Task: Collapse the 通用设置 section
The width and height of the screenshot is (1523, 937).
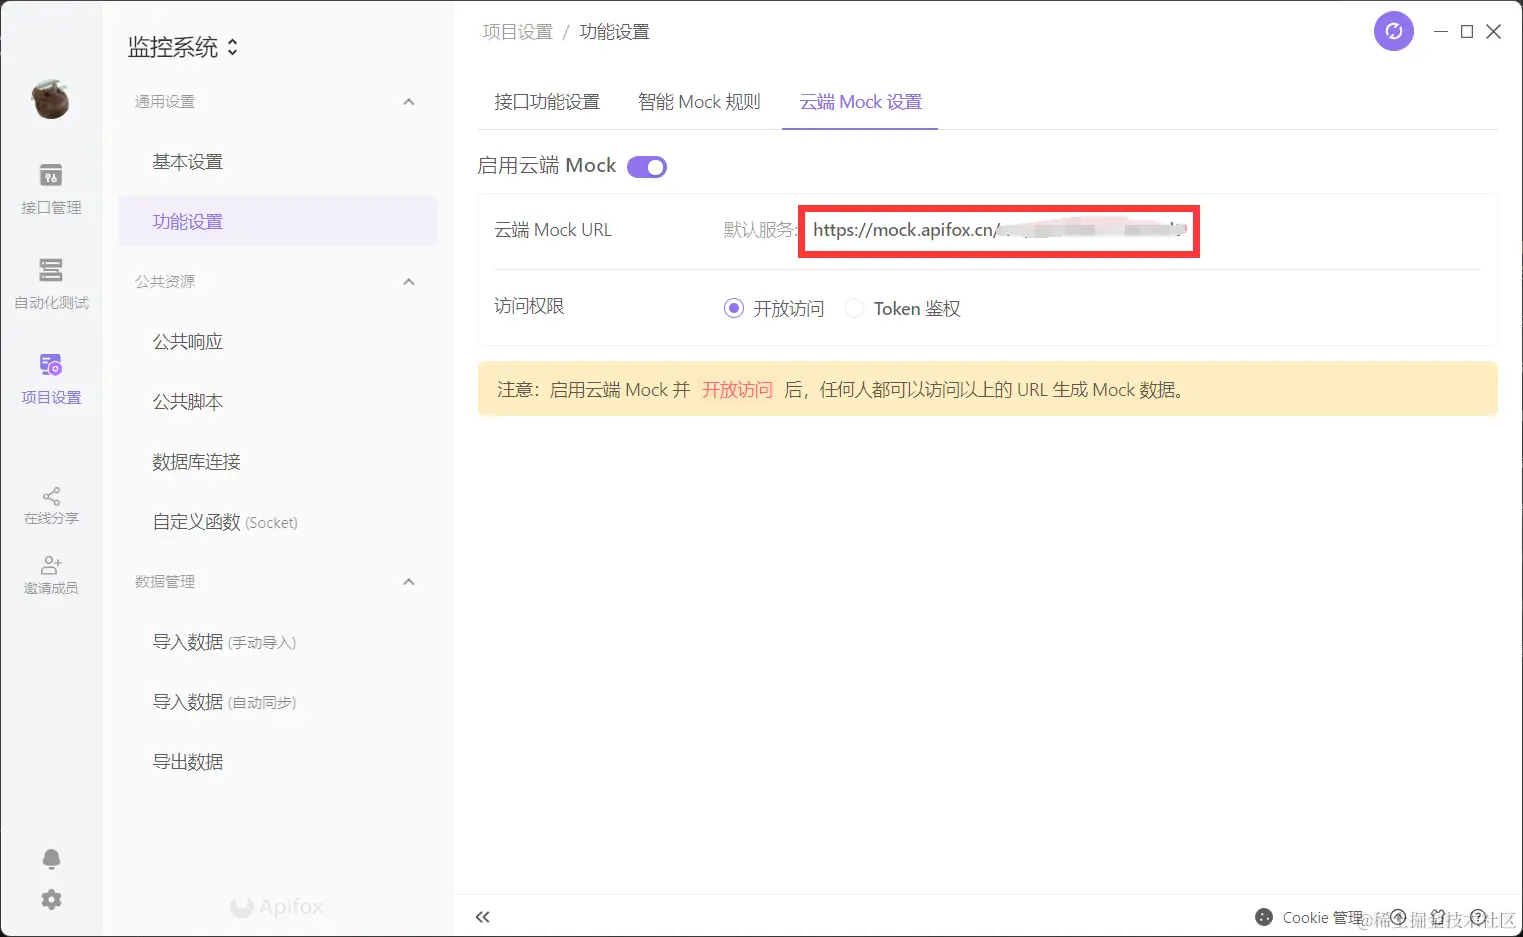Action: [408, 102]
